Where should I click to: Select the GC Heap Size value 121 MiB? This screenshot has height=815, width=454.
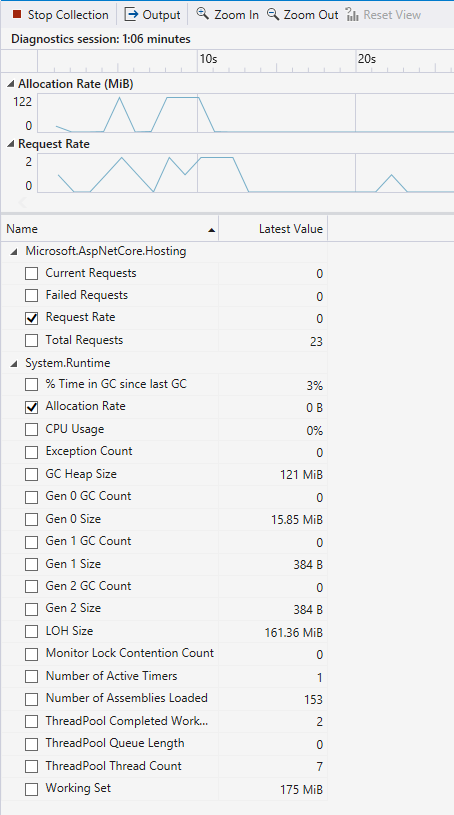click(301, 475)
